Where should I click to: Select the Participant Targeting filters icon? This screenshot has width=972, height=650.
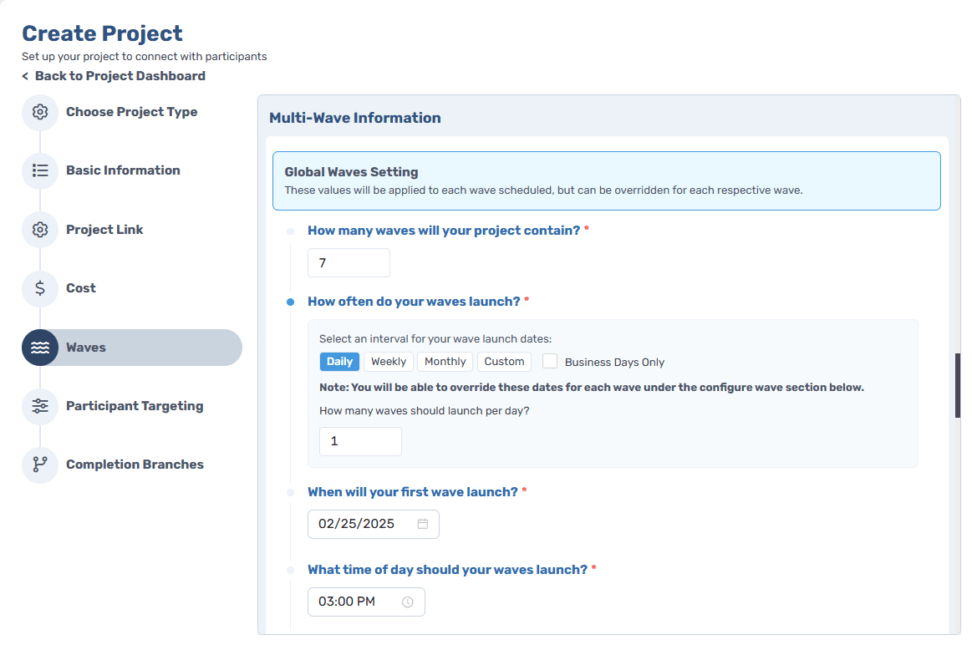pos(39,406)
